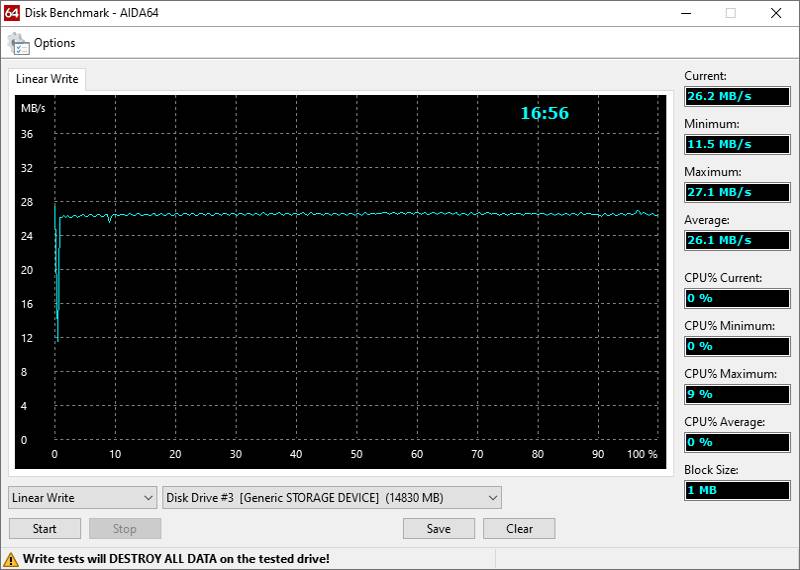Minimize the Disk Benchmark window
Viewport: 800px width, 570px height.
[684, 13]
